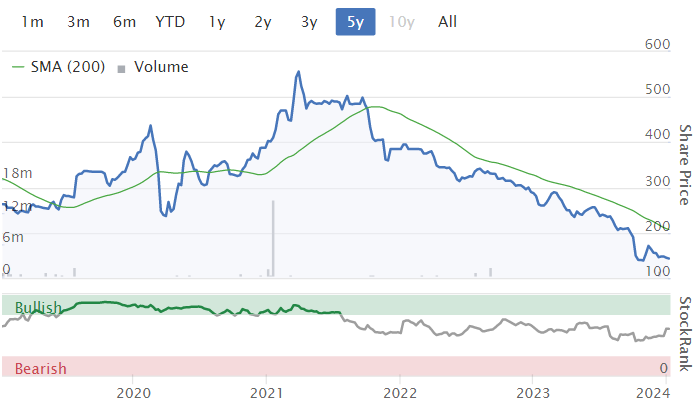Click the 2021 x-axis label

click(x=266, y=393)
